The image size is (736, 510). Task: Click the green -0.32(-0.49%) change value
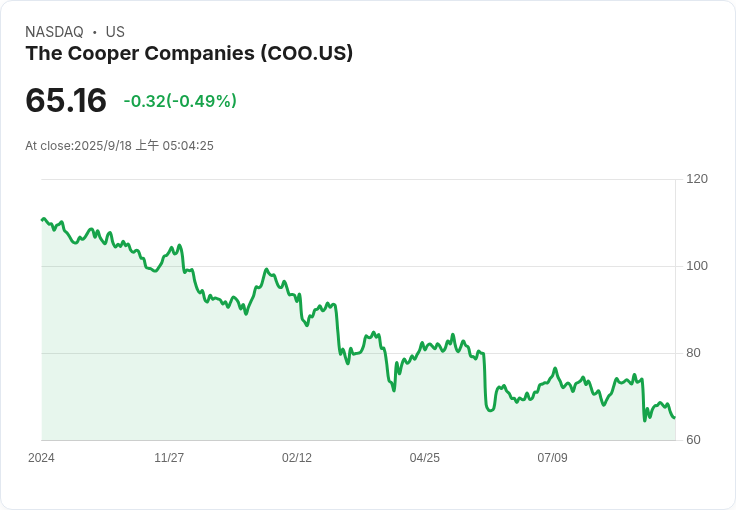180,101
